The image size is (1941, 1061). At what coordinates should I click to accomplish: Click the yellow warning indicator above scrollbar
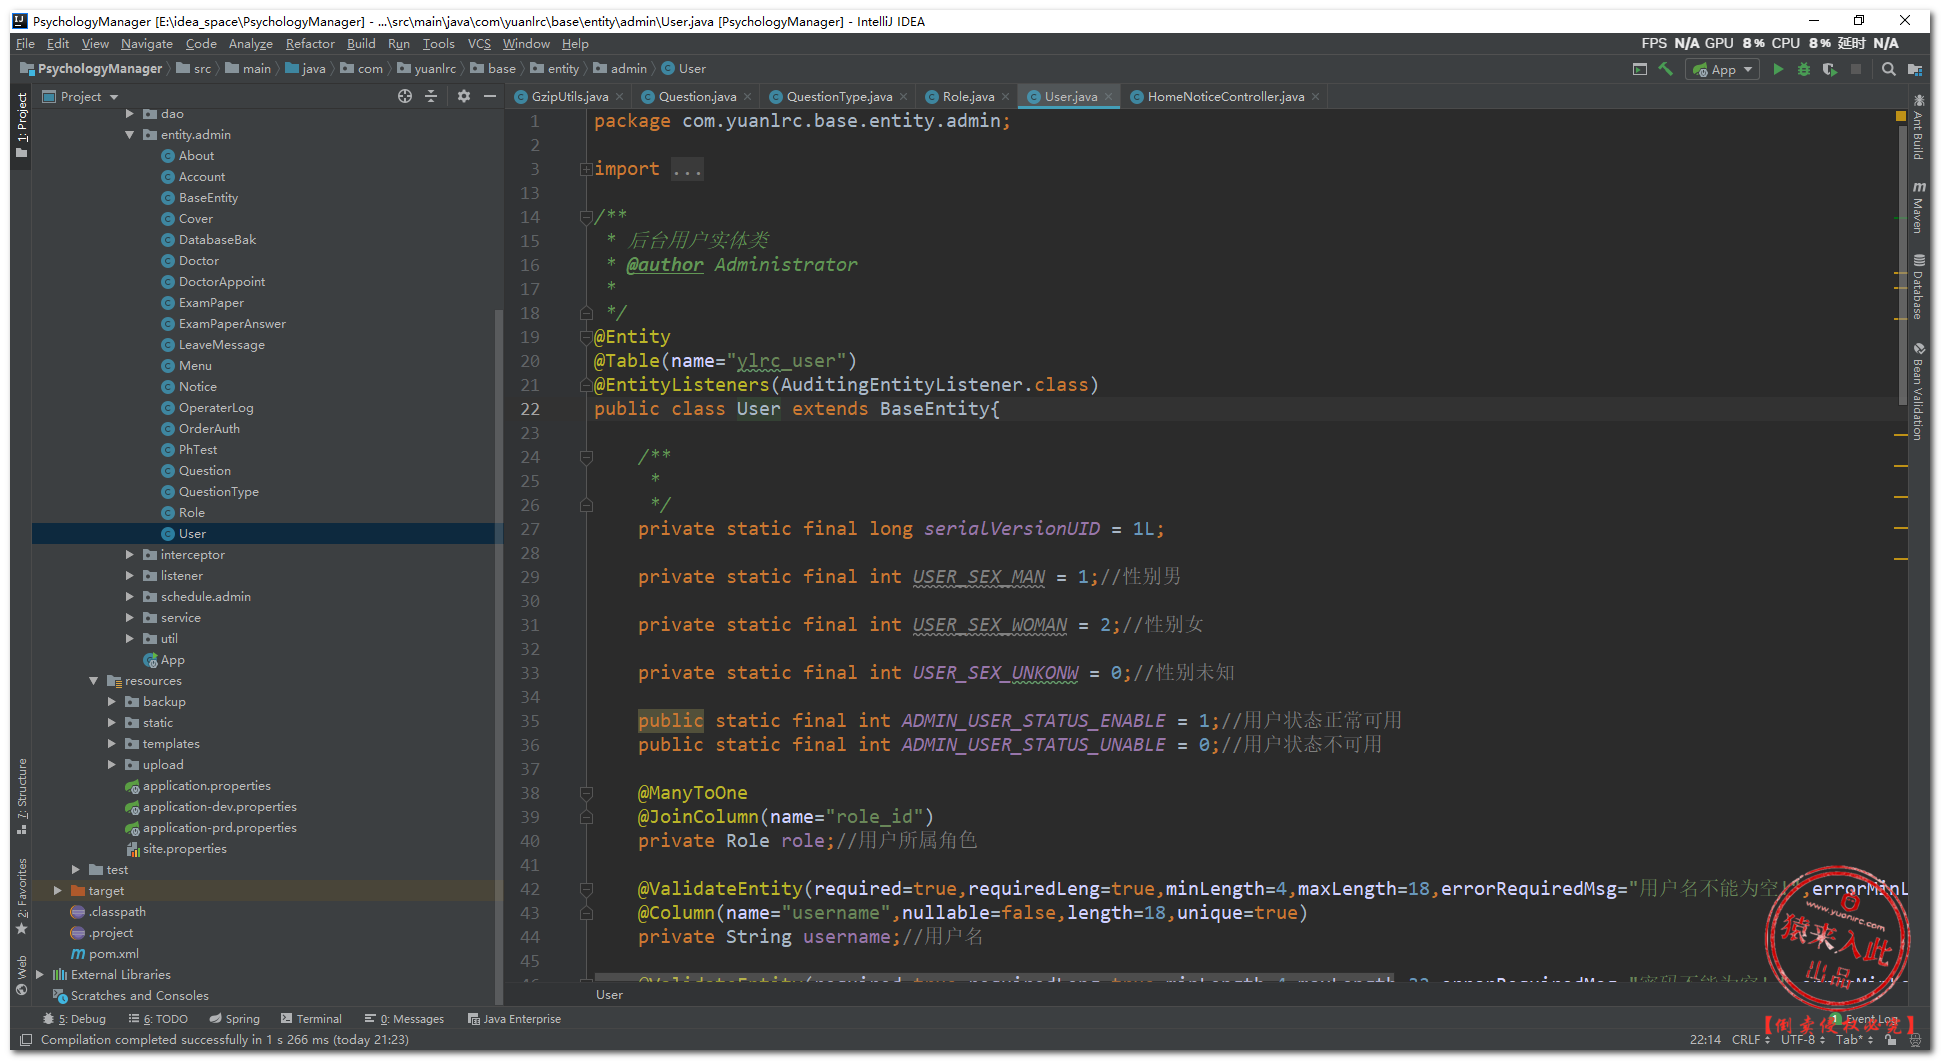(x=1900, y=117)
